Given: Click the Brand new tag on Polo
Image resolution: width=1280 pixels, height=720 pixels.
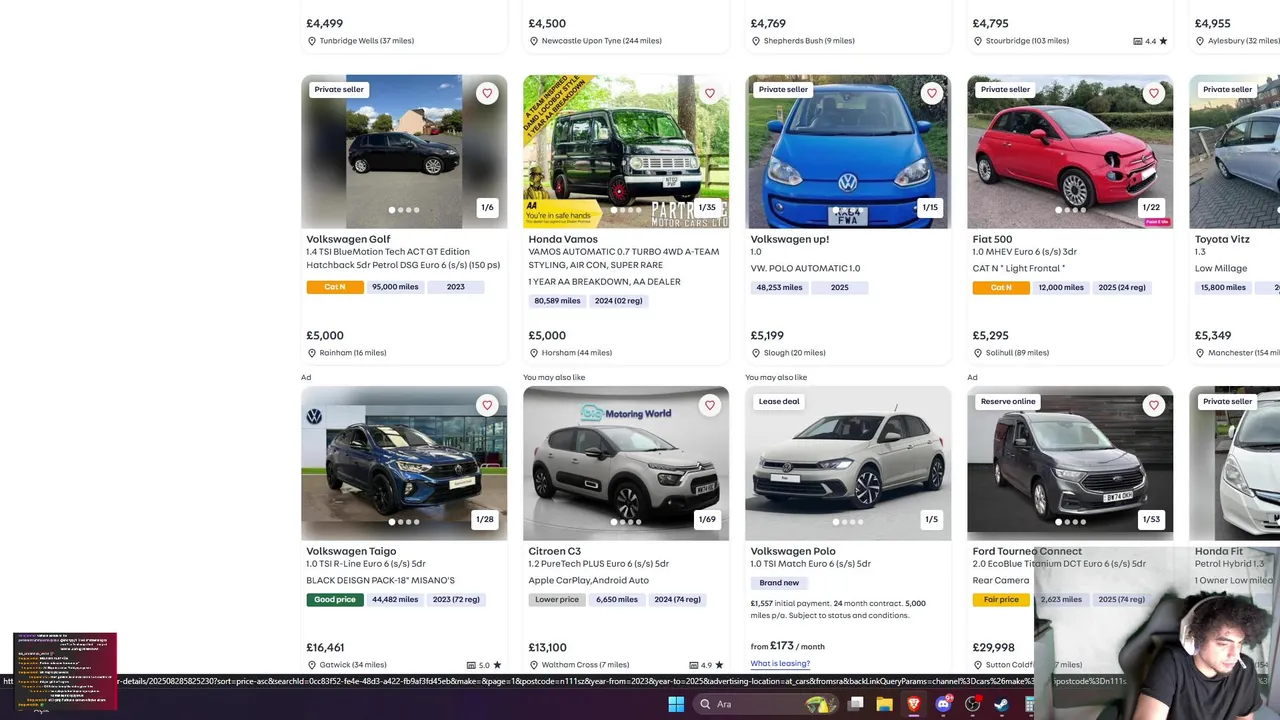Looking at the screenshot, I should [779, 583].
